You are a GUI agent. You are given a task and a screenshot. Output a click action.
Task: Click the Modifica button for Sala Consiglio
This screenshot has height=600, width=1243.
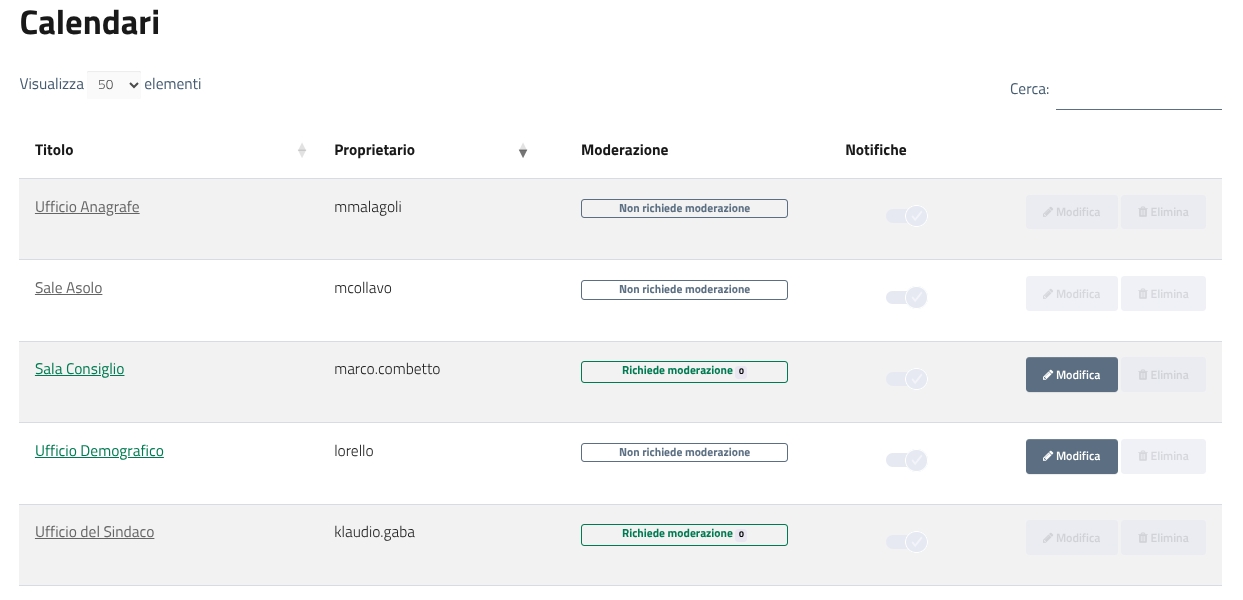pos(1071,375)
